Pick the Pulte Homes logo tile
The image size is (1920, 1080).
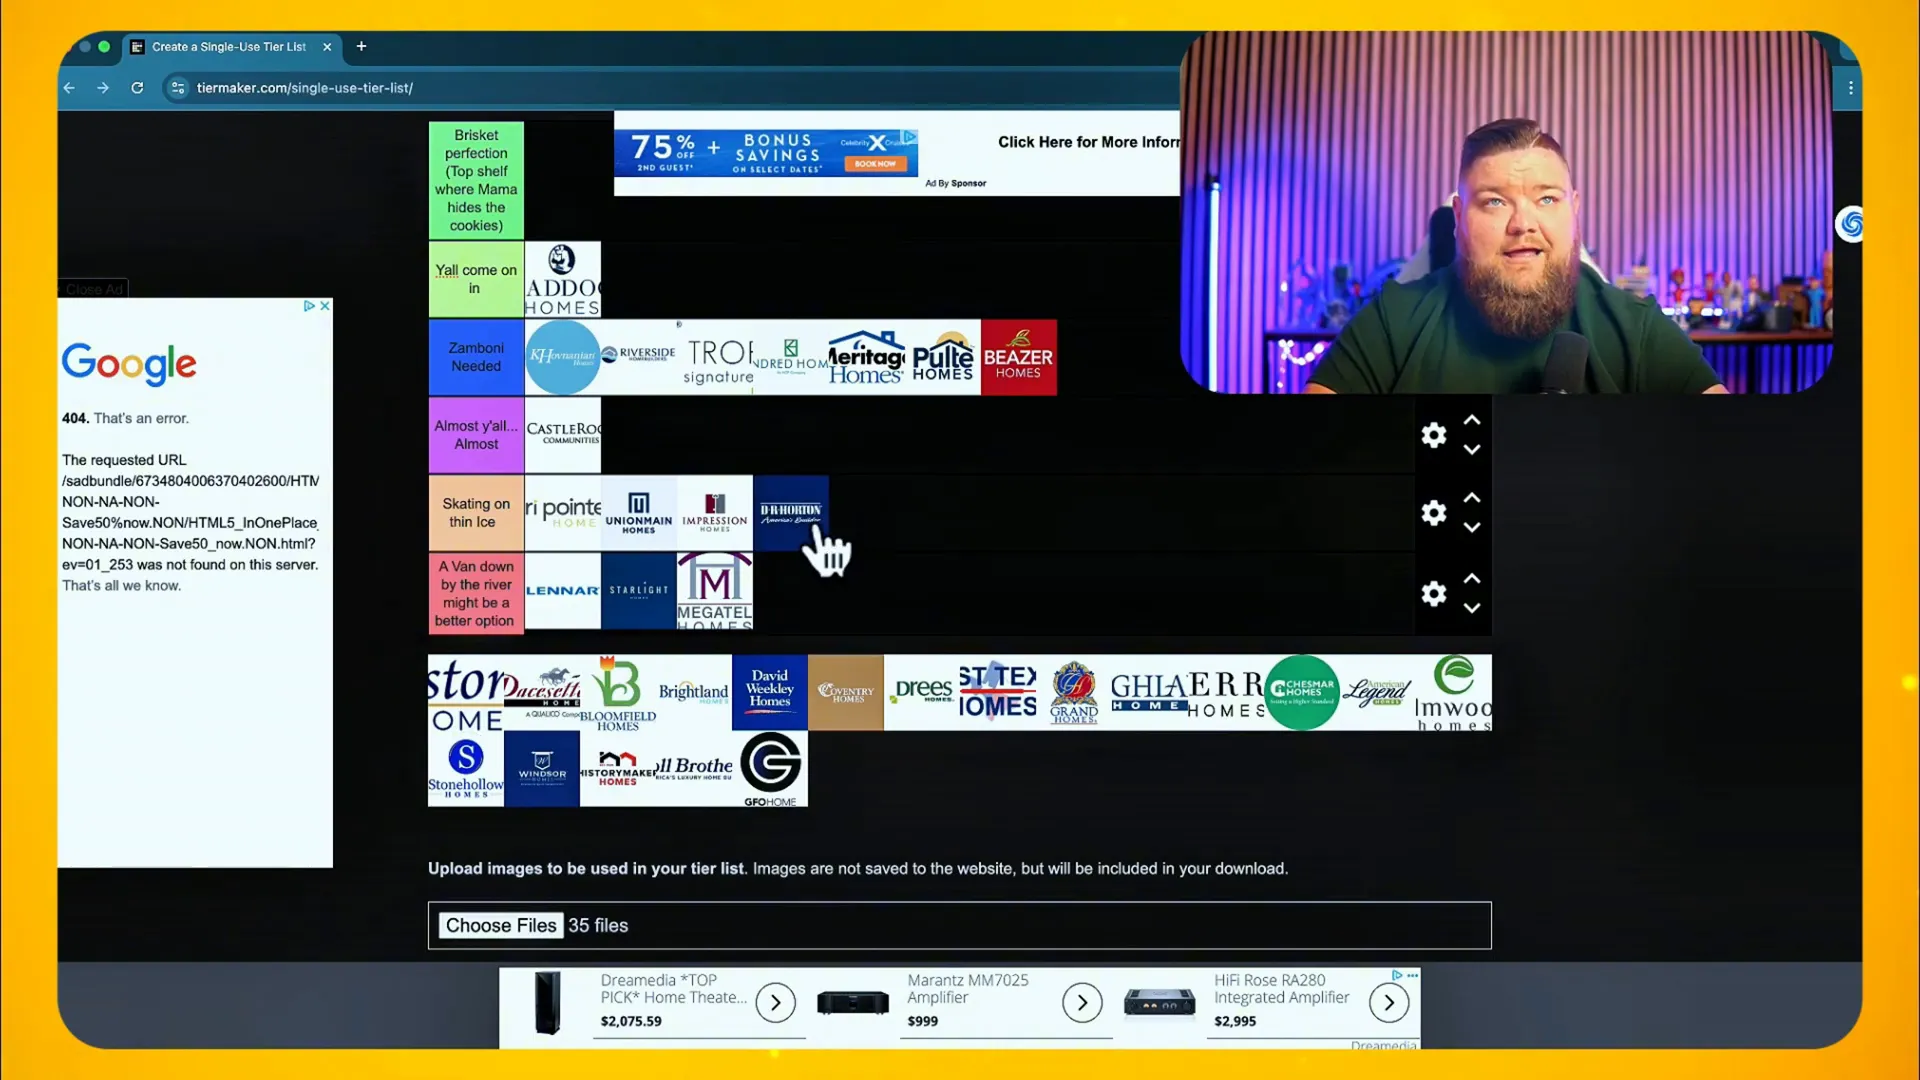tap(943, 357)
